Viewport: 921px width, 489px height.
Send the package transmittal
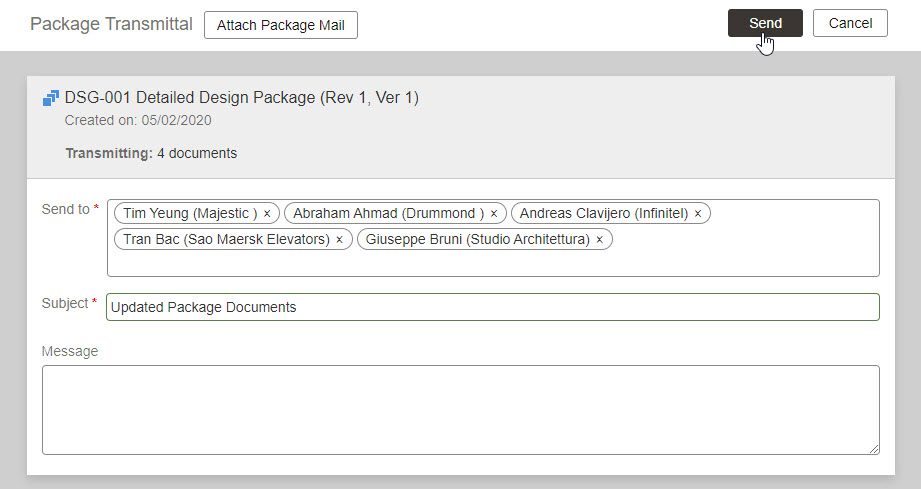coord(765,23)
